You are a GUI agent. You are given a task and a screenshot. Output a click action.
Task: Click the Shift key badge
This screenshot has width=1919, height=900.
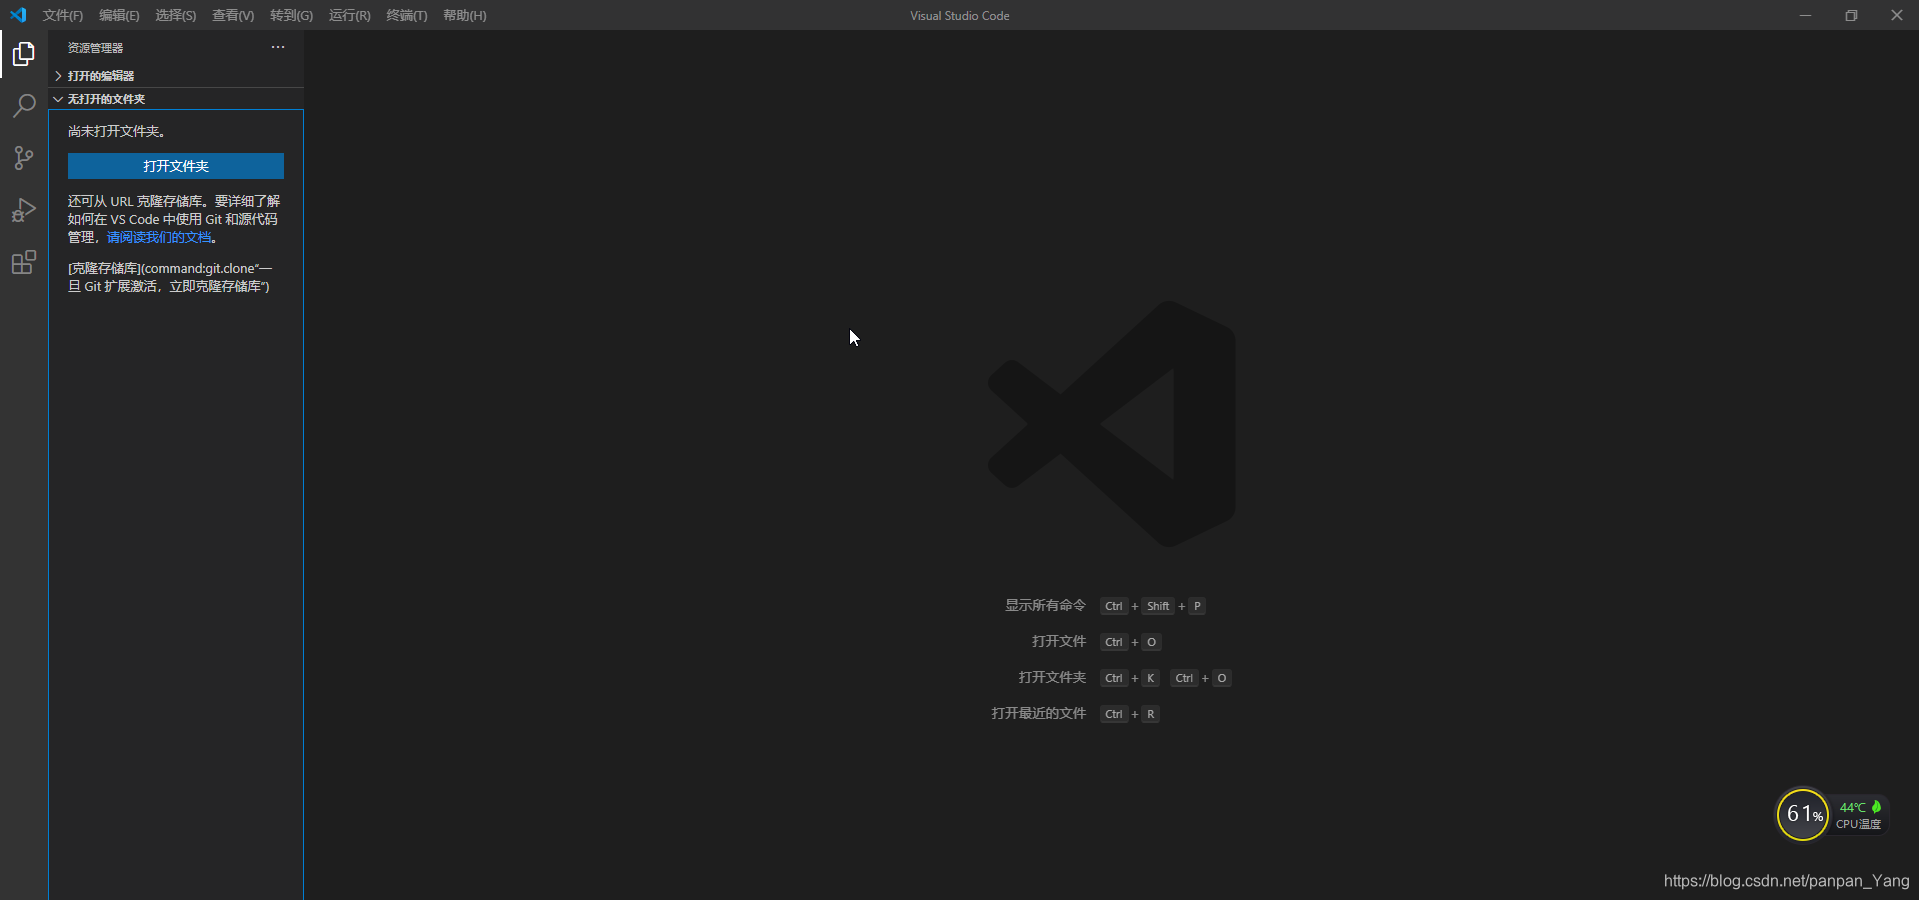1158,606
